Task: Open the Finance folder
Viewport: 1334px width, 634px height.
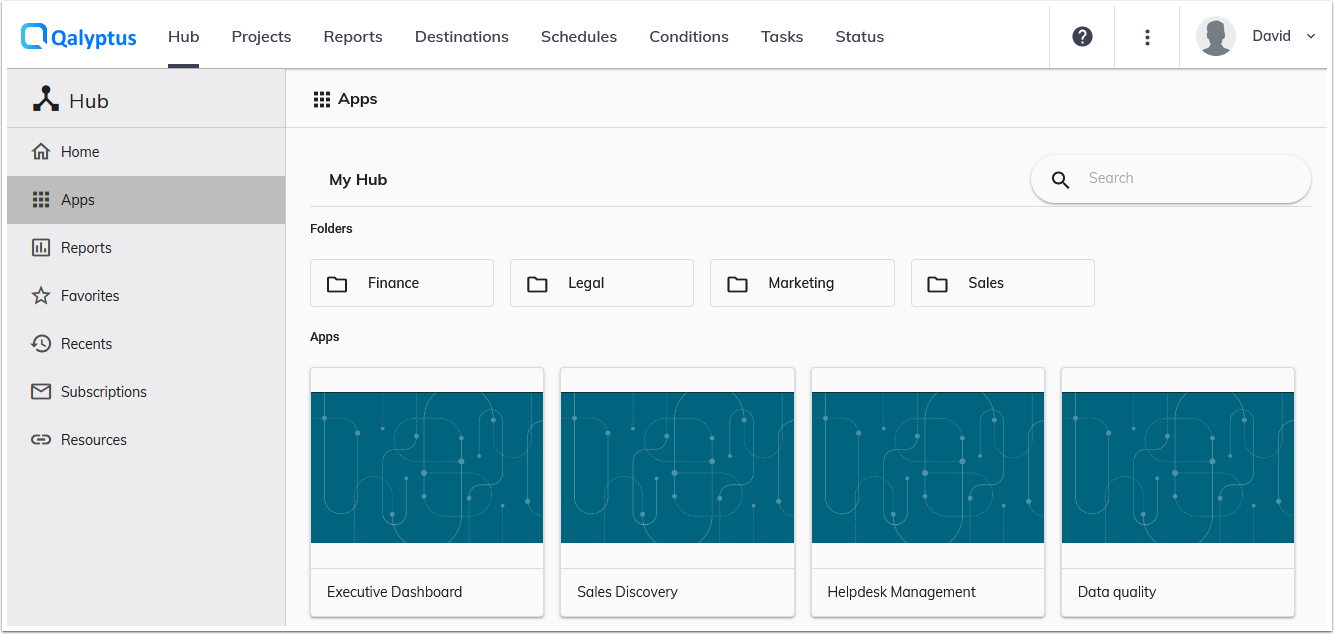Action: pyautogui.click(x=401, y=283)
